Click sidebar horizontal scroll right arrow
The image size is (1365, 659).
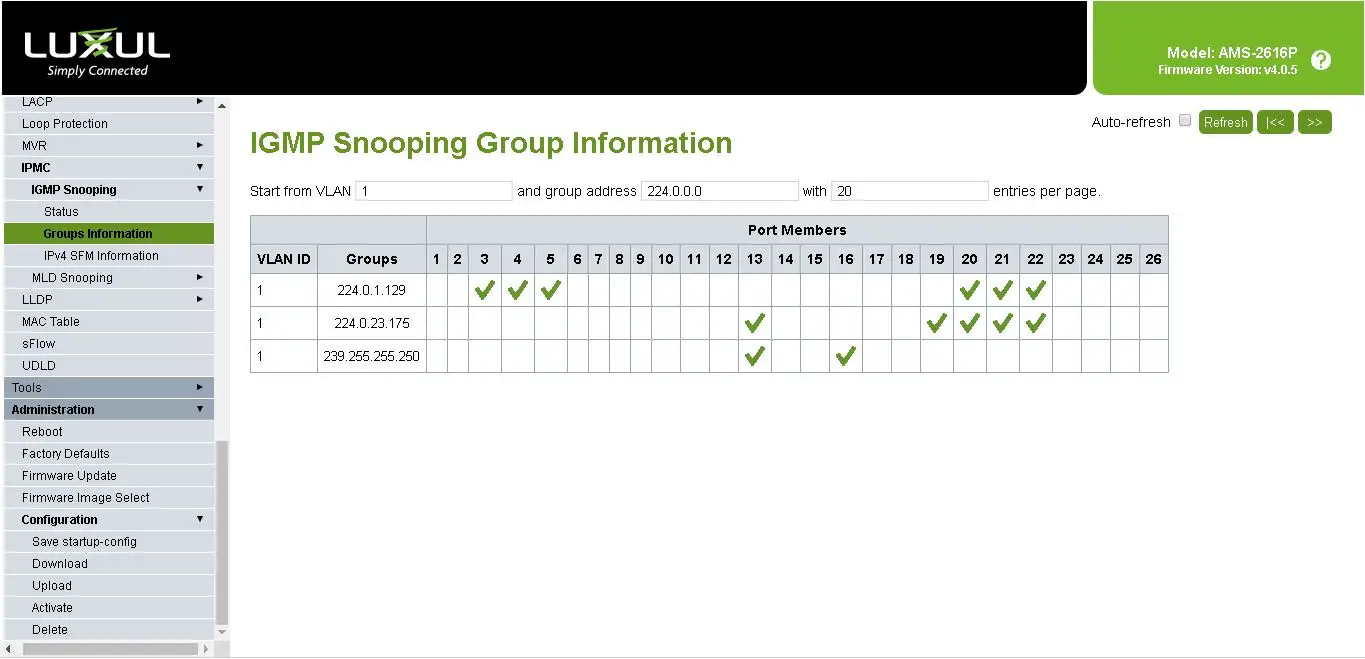(x=207, y=649)
